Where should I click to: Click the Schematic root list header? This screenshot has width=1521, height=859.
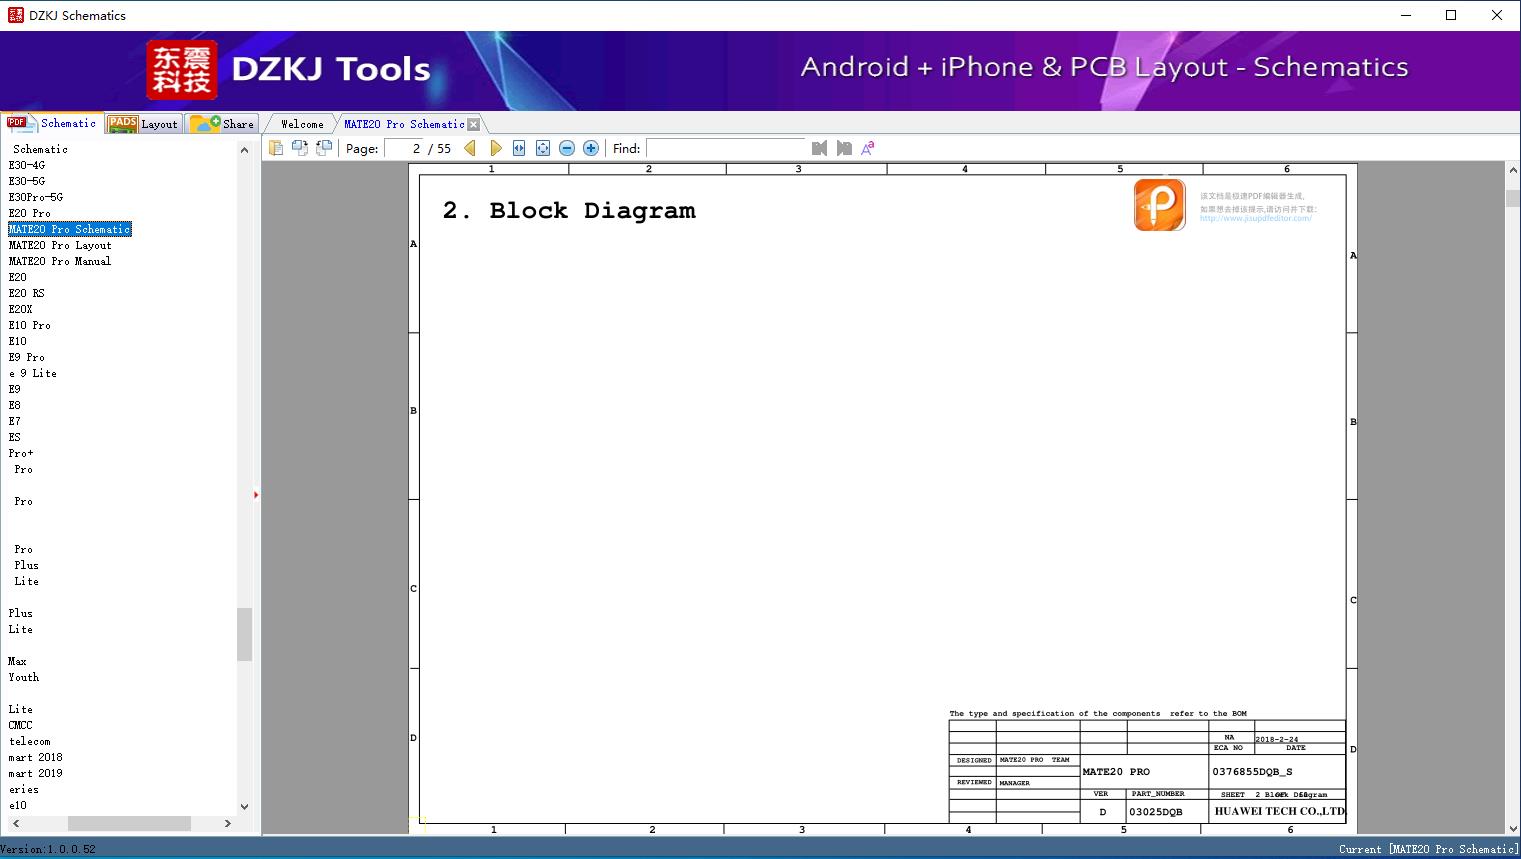40,149
